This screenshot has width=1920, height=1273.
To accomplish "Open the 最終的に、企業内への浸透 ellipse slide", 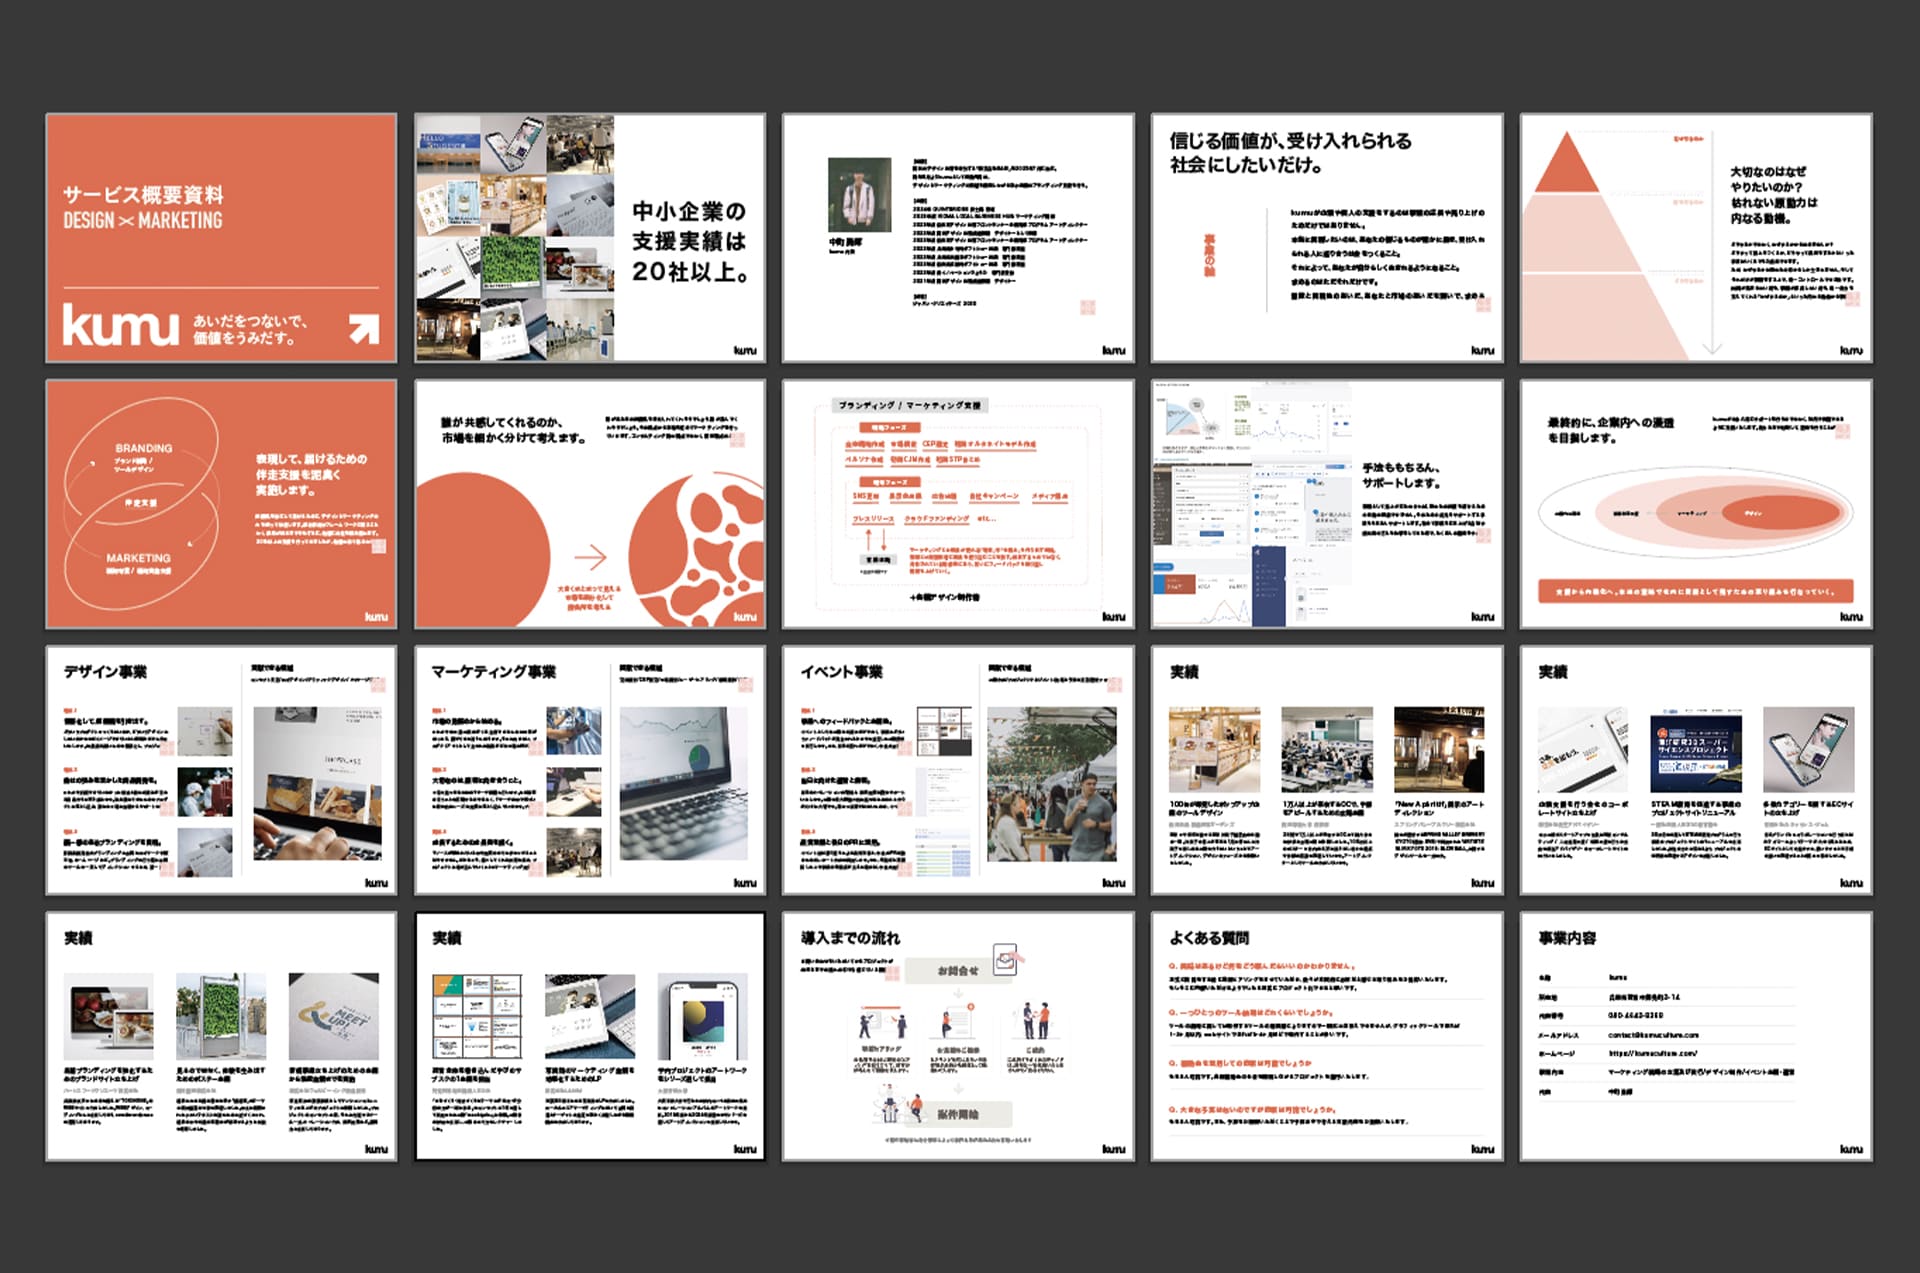I will (1696, 504).
